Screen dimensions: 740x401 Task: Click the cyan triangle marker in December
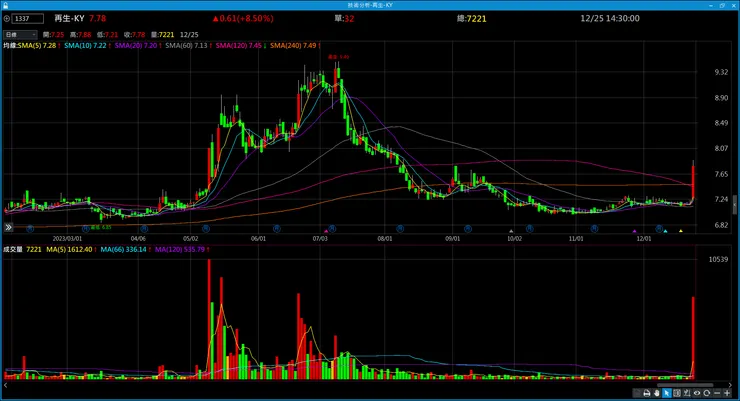pos(665,231)
